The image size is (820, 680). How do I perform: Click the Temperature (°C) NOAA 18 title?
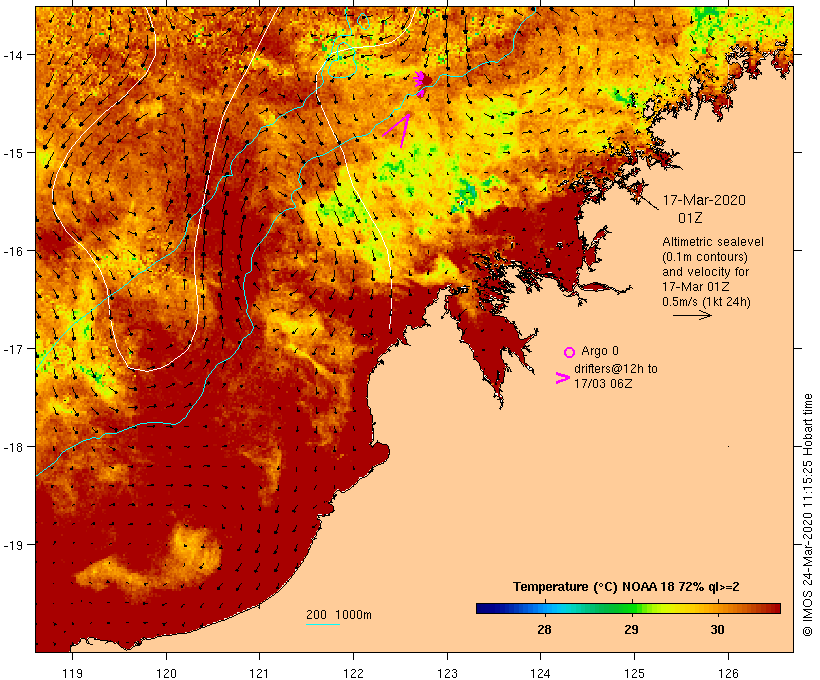click(626, 587)
